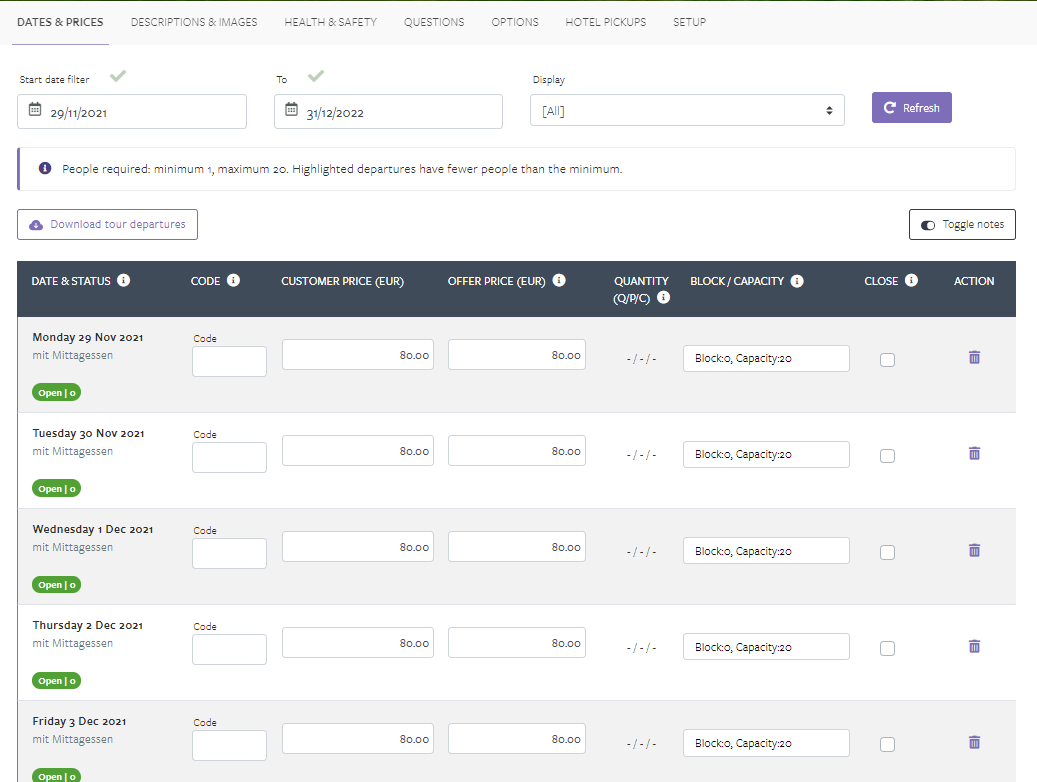Tick Close checkbox for Monday 29 Nov
This screenshot has width=1037, height=782.
888,360
